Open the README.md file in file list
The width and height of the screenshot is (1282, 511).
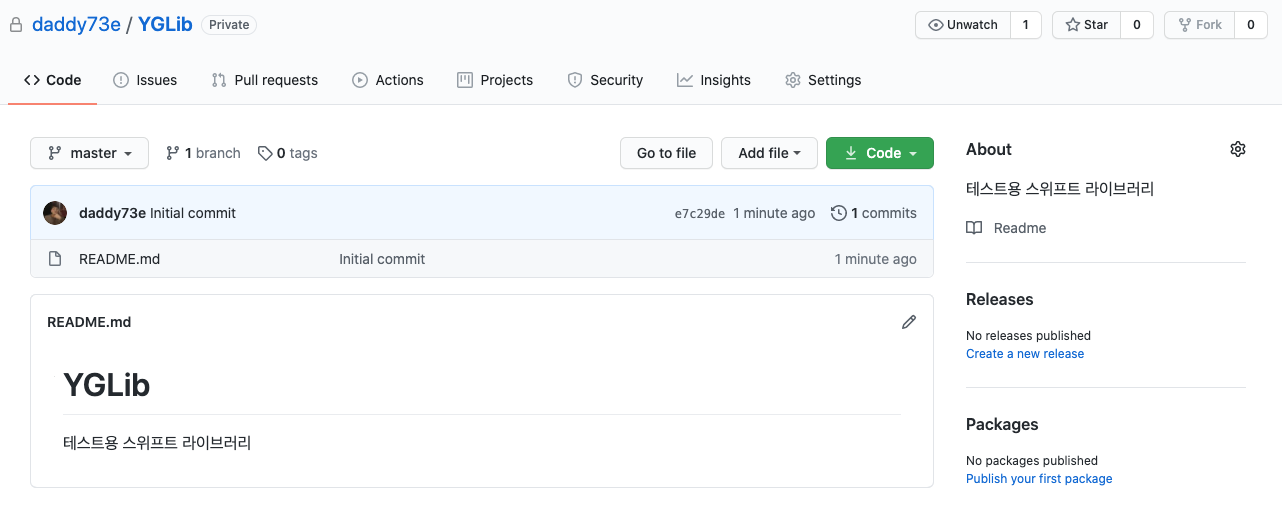click(119, 259)
